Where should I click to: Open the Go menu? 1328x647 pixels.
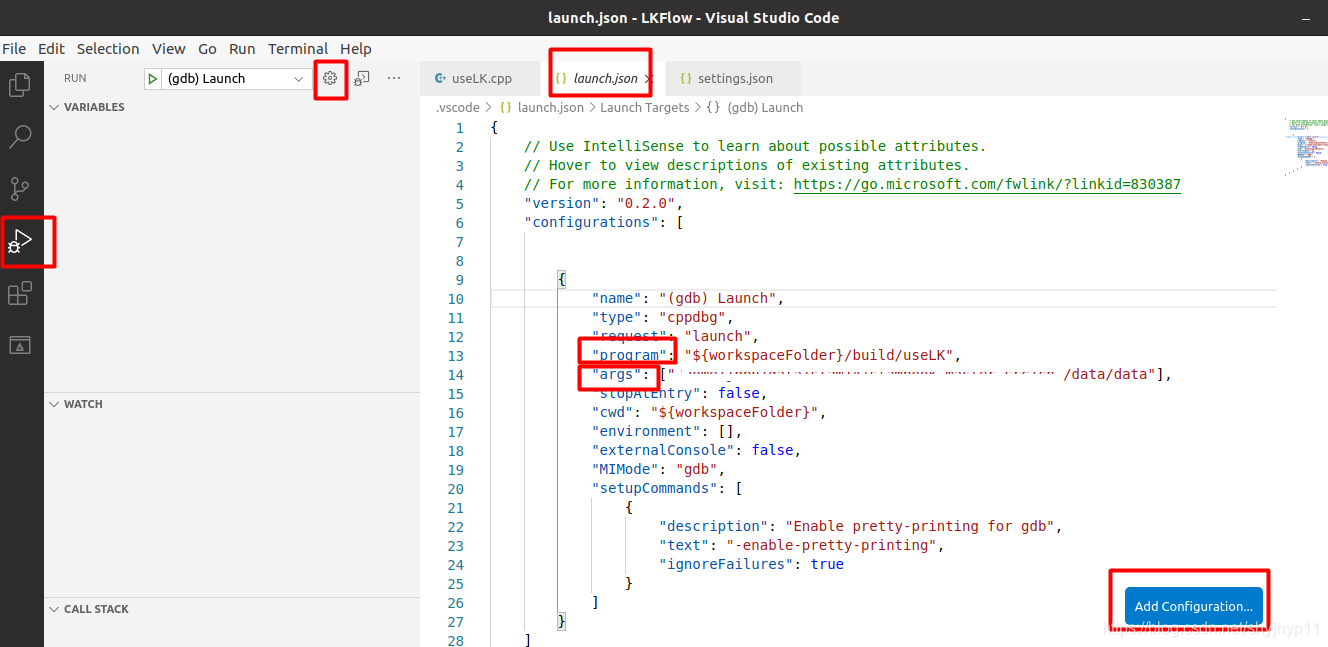tap(207, 48)
